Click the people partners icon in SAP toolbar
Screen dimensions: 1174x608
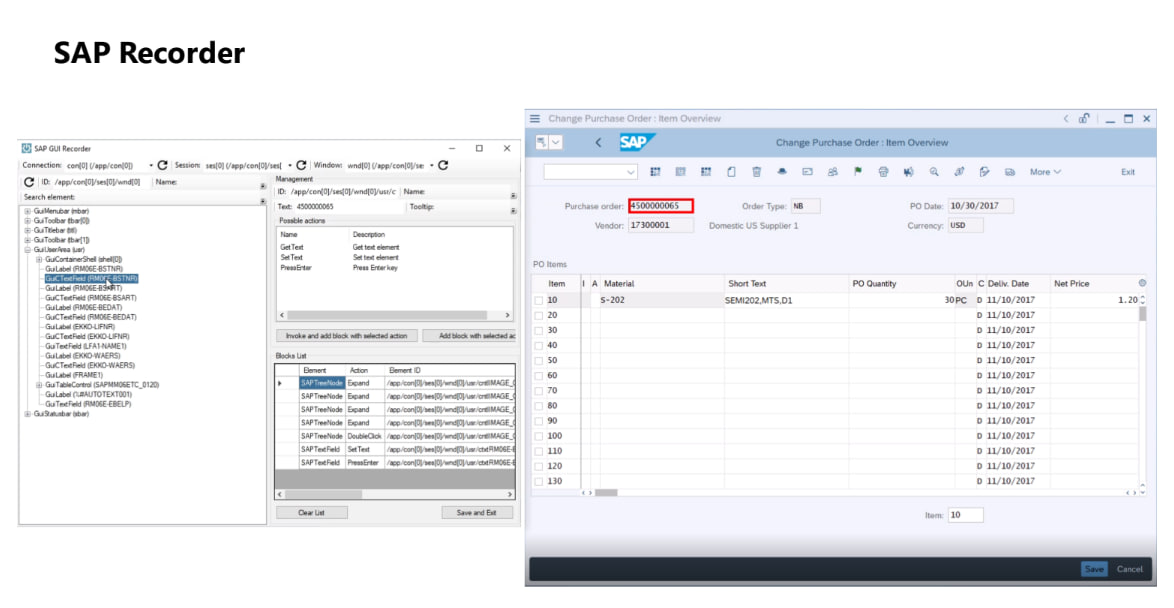pos(833,172)
